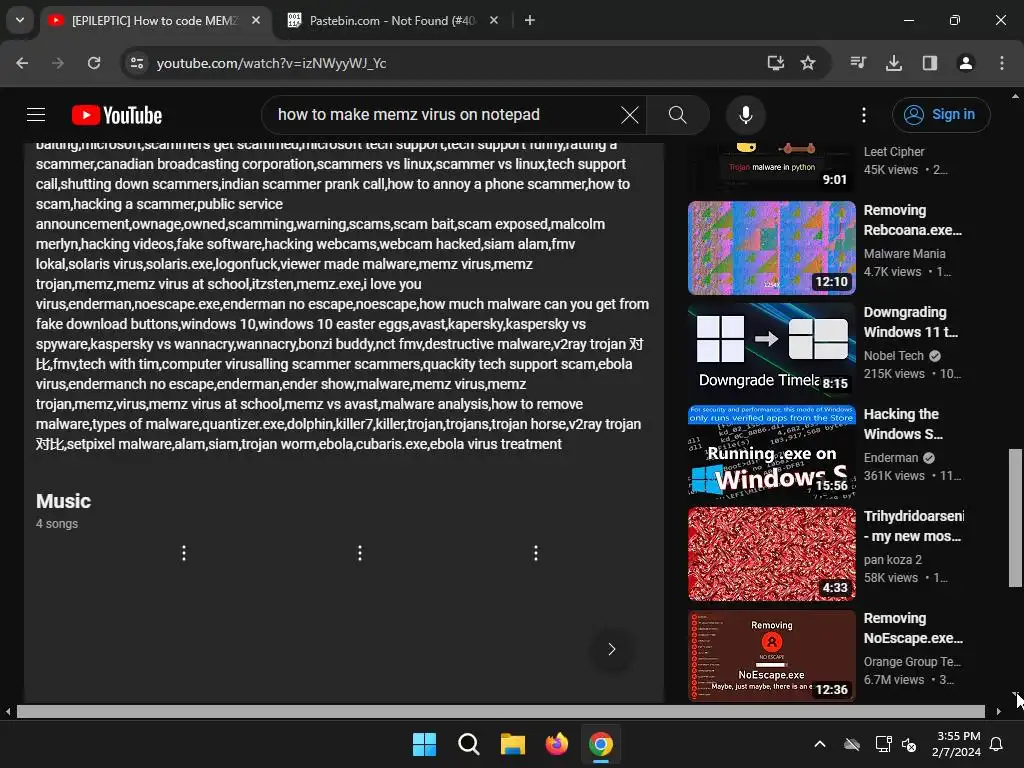Open the tab search dropdown
This screenshot has width=1024, height=768.
(20, 20)
